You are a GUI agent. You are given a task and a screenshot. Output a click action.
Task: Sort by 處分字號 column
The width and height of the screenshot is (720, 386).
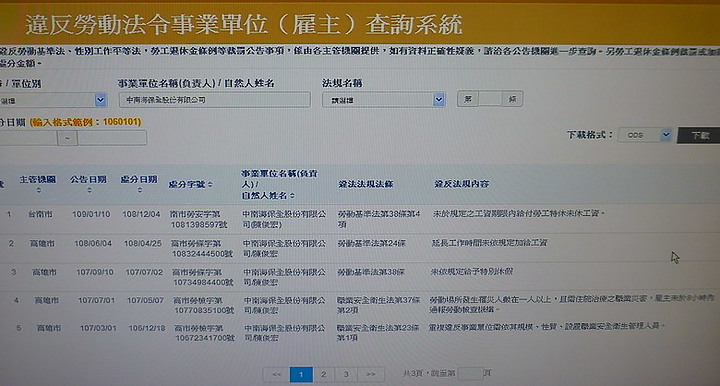[190, 185]
